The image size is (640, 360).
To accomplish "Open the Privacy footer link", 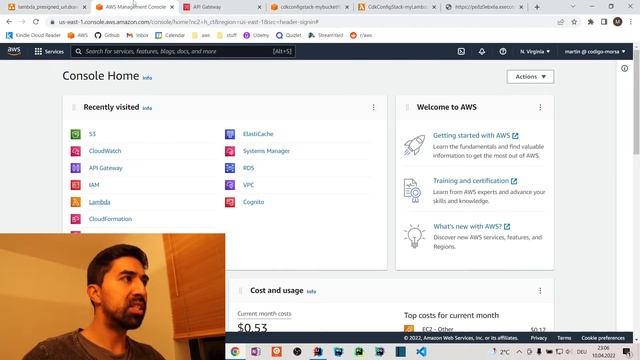I will [x=538, y=338].
